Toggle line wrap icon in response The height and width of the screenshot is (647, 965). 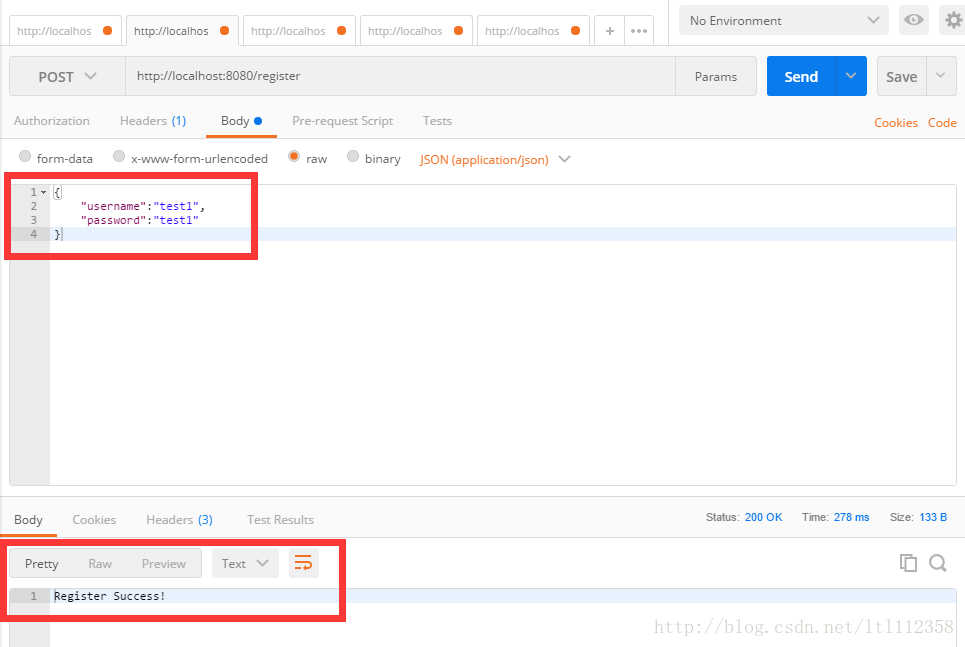pyautogui.click(x=303, y=563)
